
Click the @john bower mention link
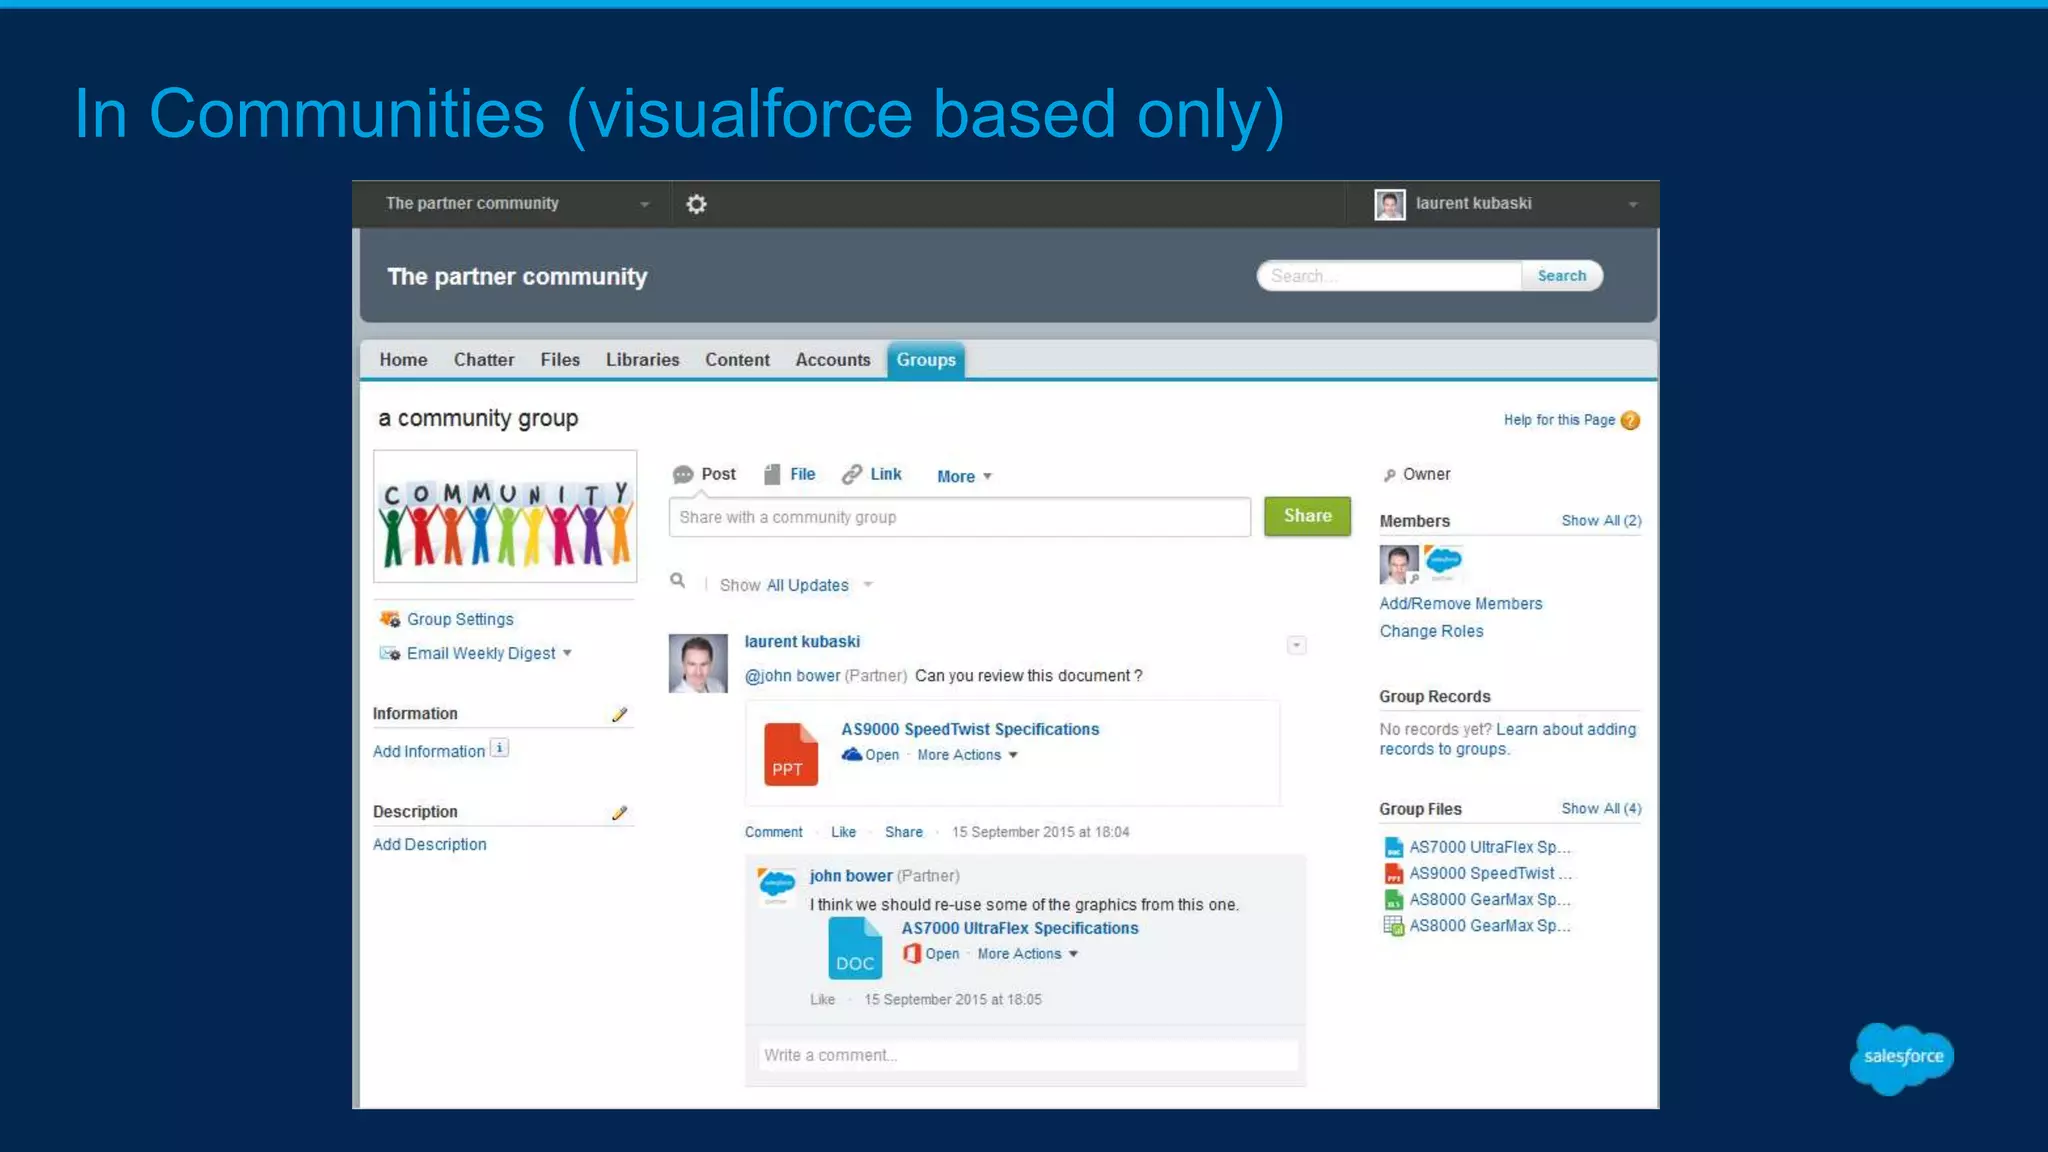[x=792, y=676]
